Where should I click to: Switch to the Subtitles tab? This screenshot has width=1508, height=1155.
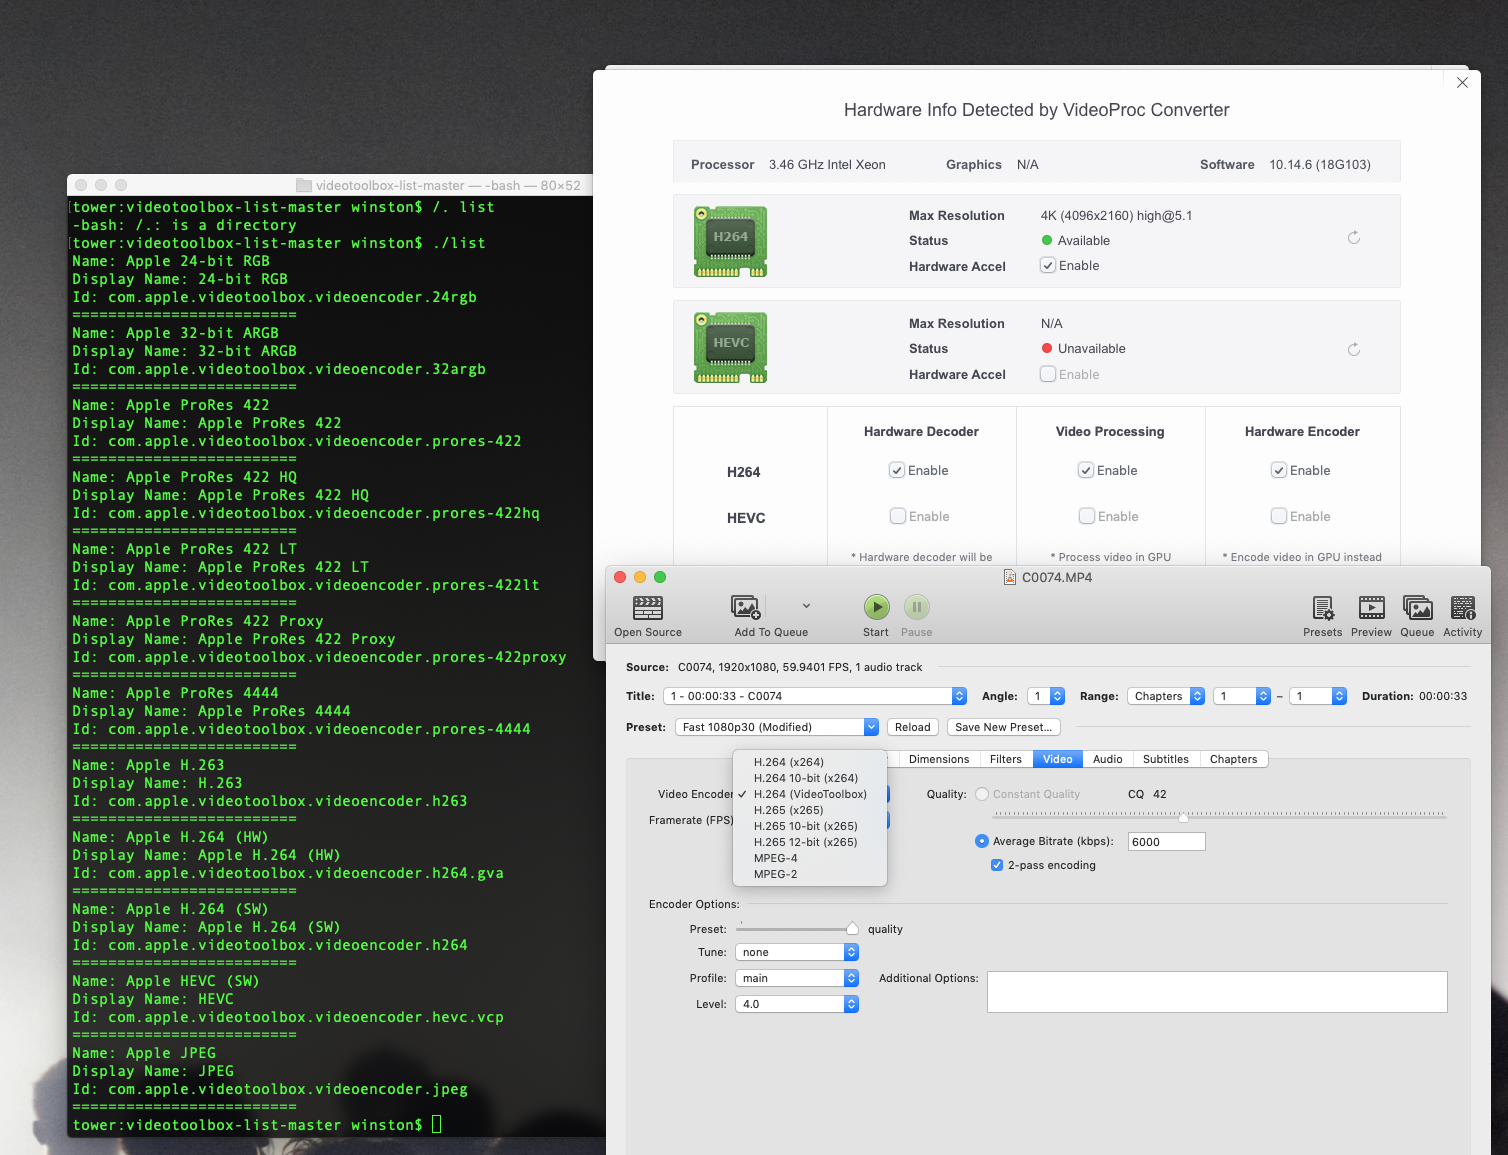[x=1166, y=759]
